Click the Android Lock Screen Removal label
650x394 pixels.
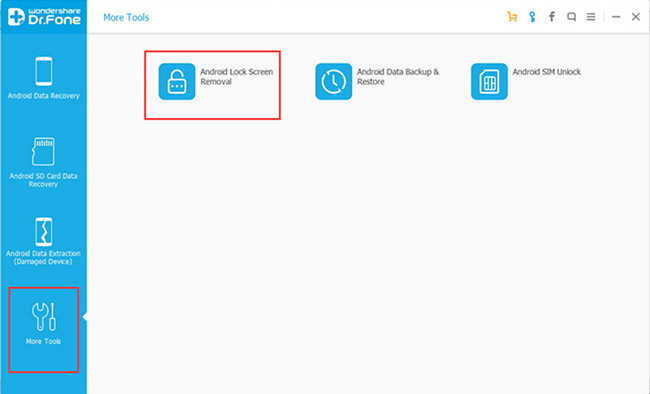click(x=237, y=77)
